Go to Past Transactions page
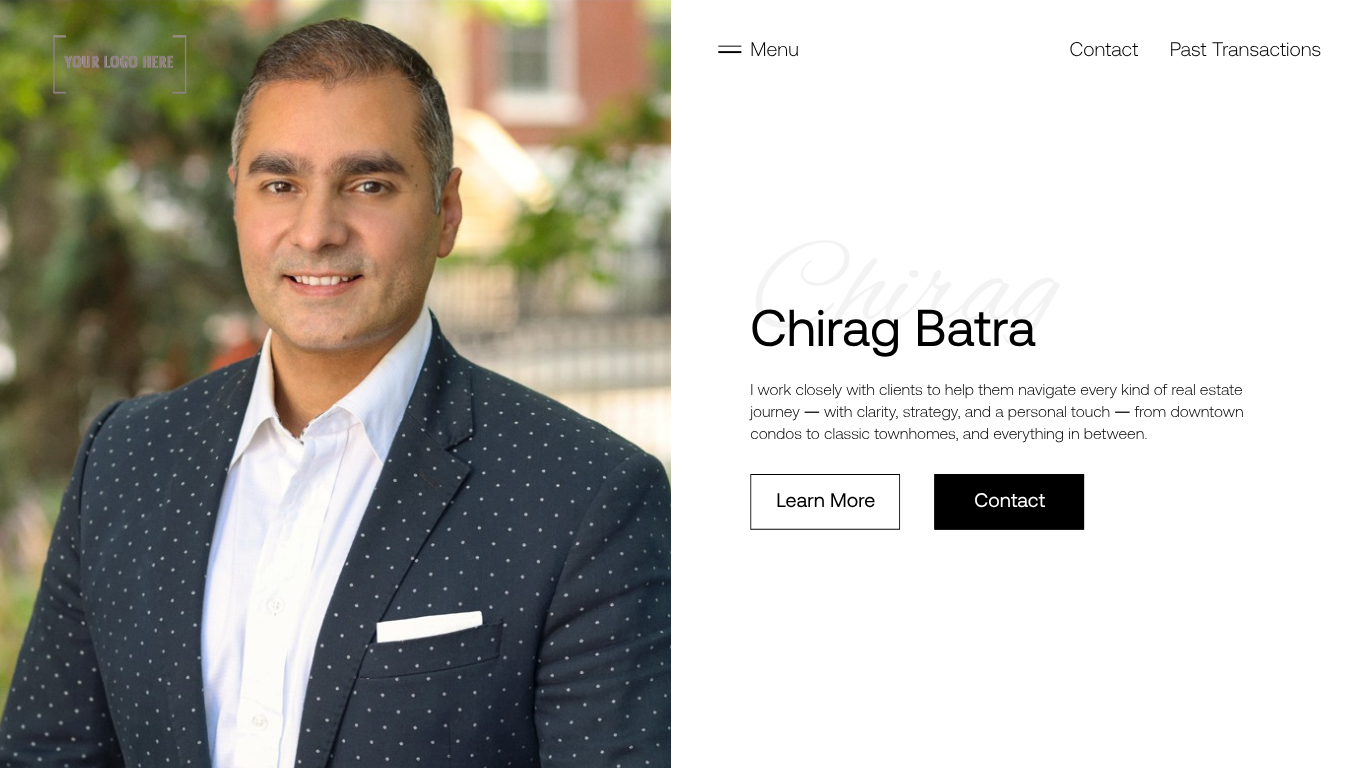 tap(1245, 50)
